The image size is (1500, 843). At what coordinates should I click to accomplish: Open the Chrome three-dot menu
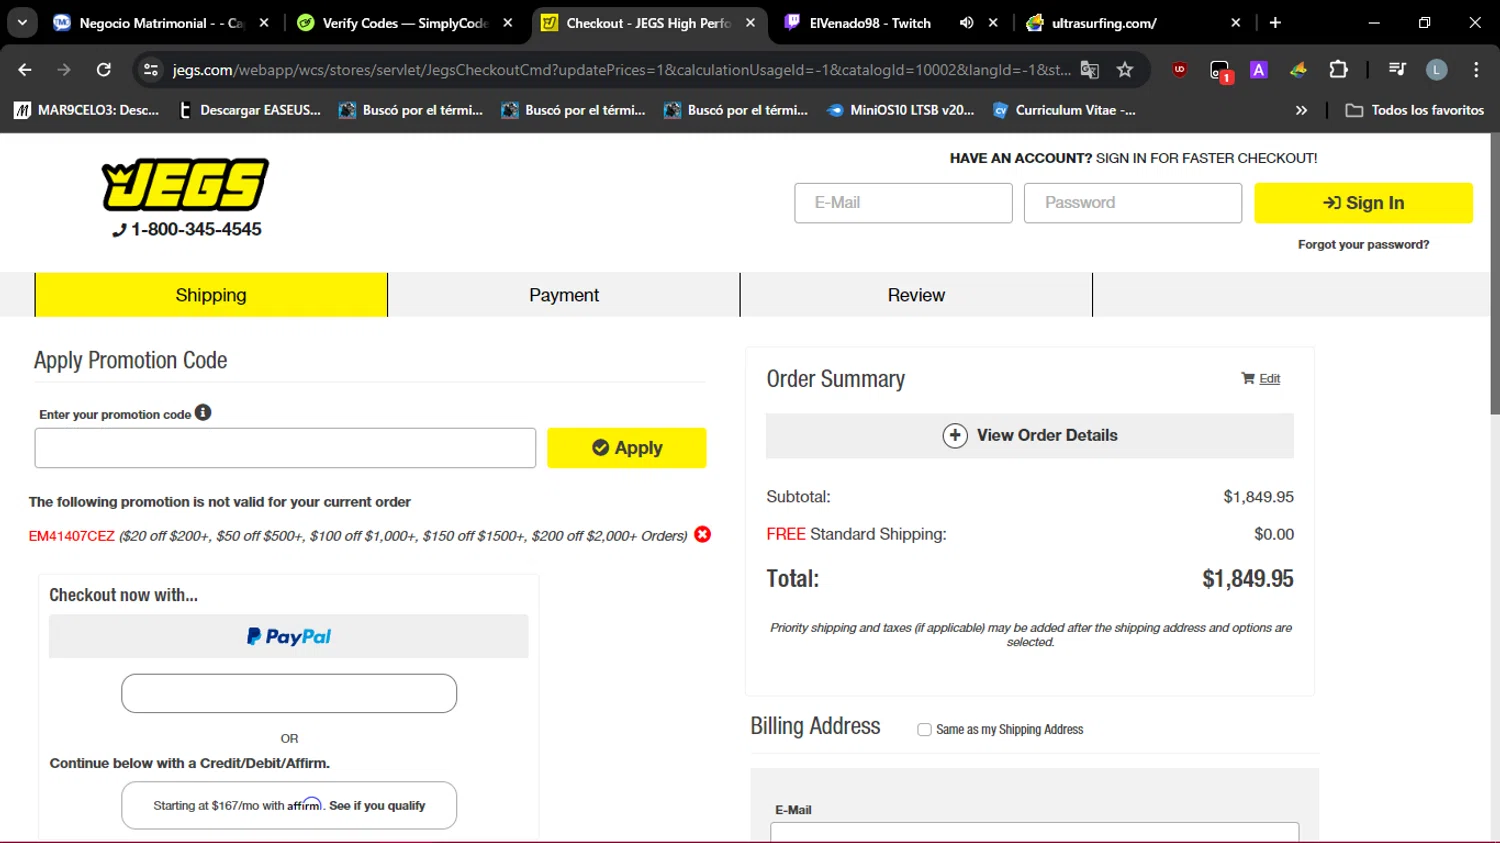click(x=1476, y=69)
